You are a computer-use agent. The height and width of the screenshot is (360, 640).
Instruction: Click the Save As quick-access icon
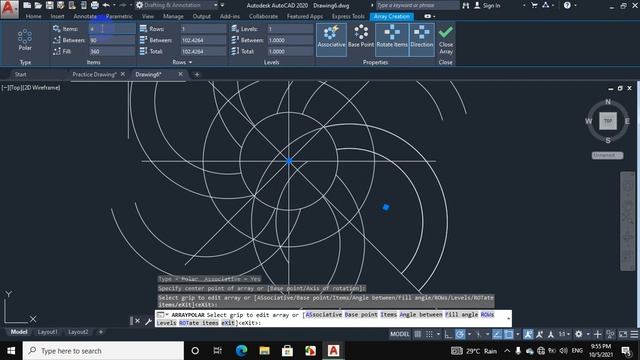point(61,5)
